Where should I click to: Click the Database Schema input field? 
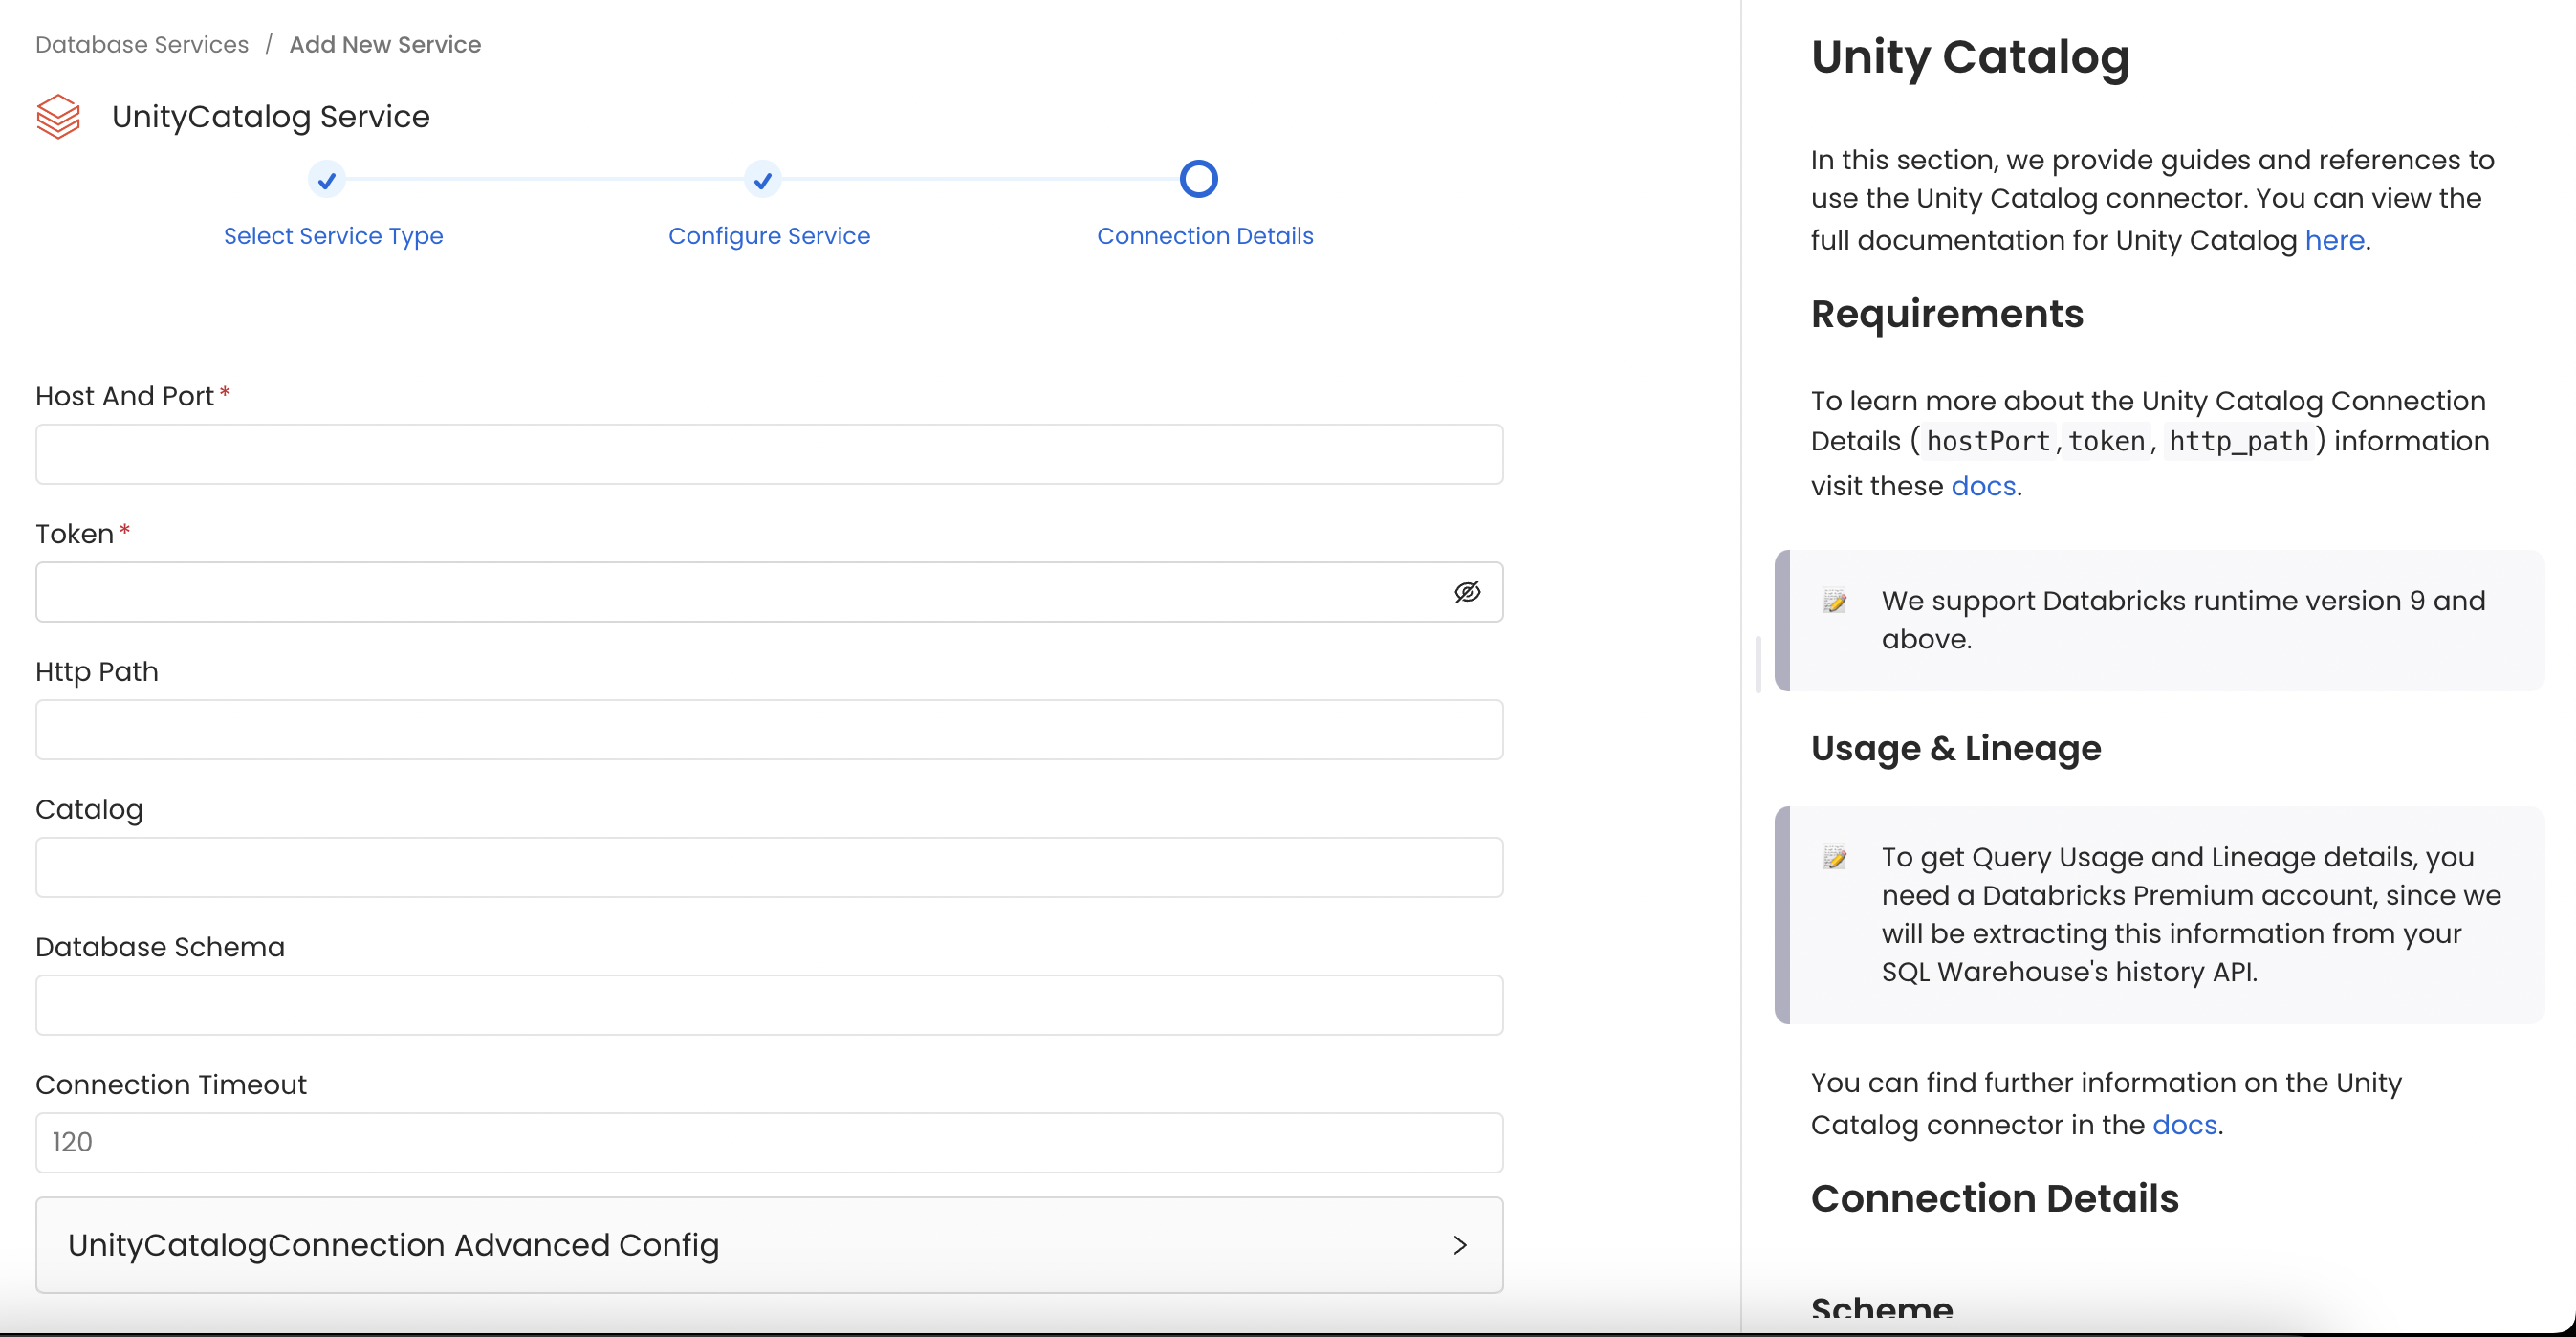[768, 1005]
